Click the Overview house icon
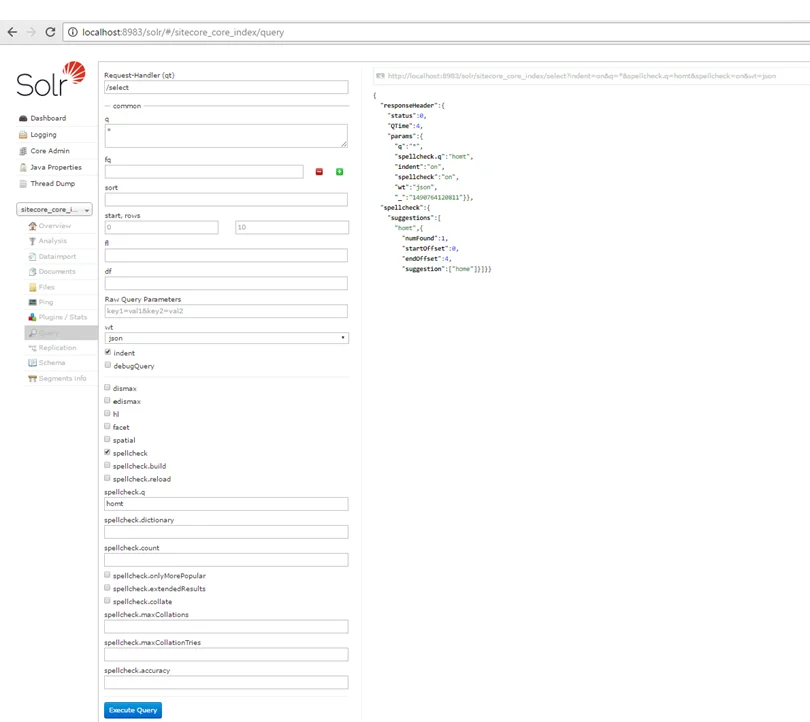 click(33, 226)
